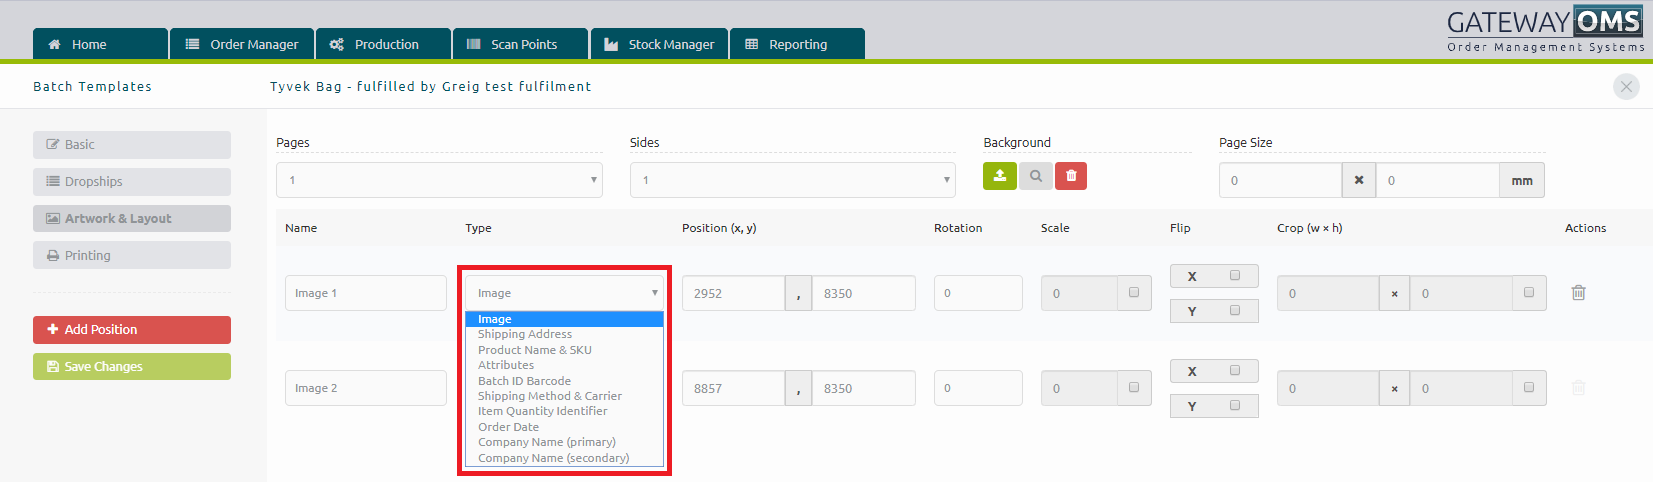Delete the Image 1 row with its trash icon
1653x482 pixels.
pyautogui.click(x=1578, y=293)
